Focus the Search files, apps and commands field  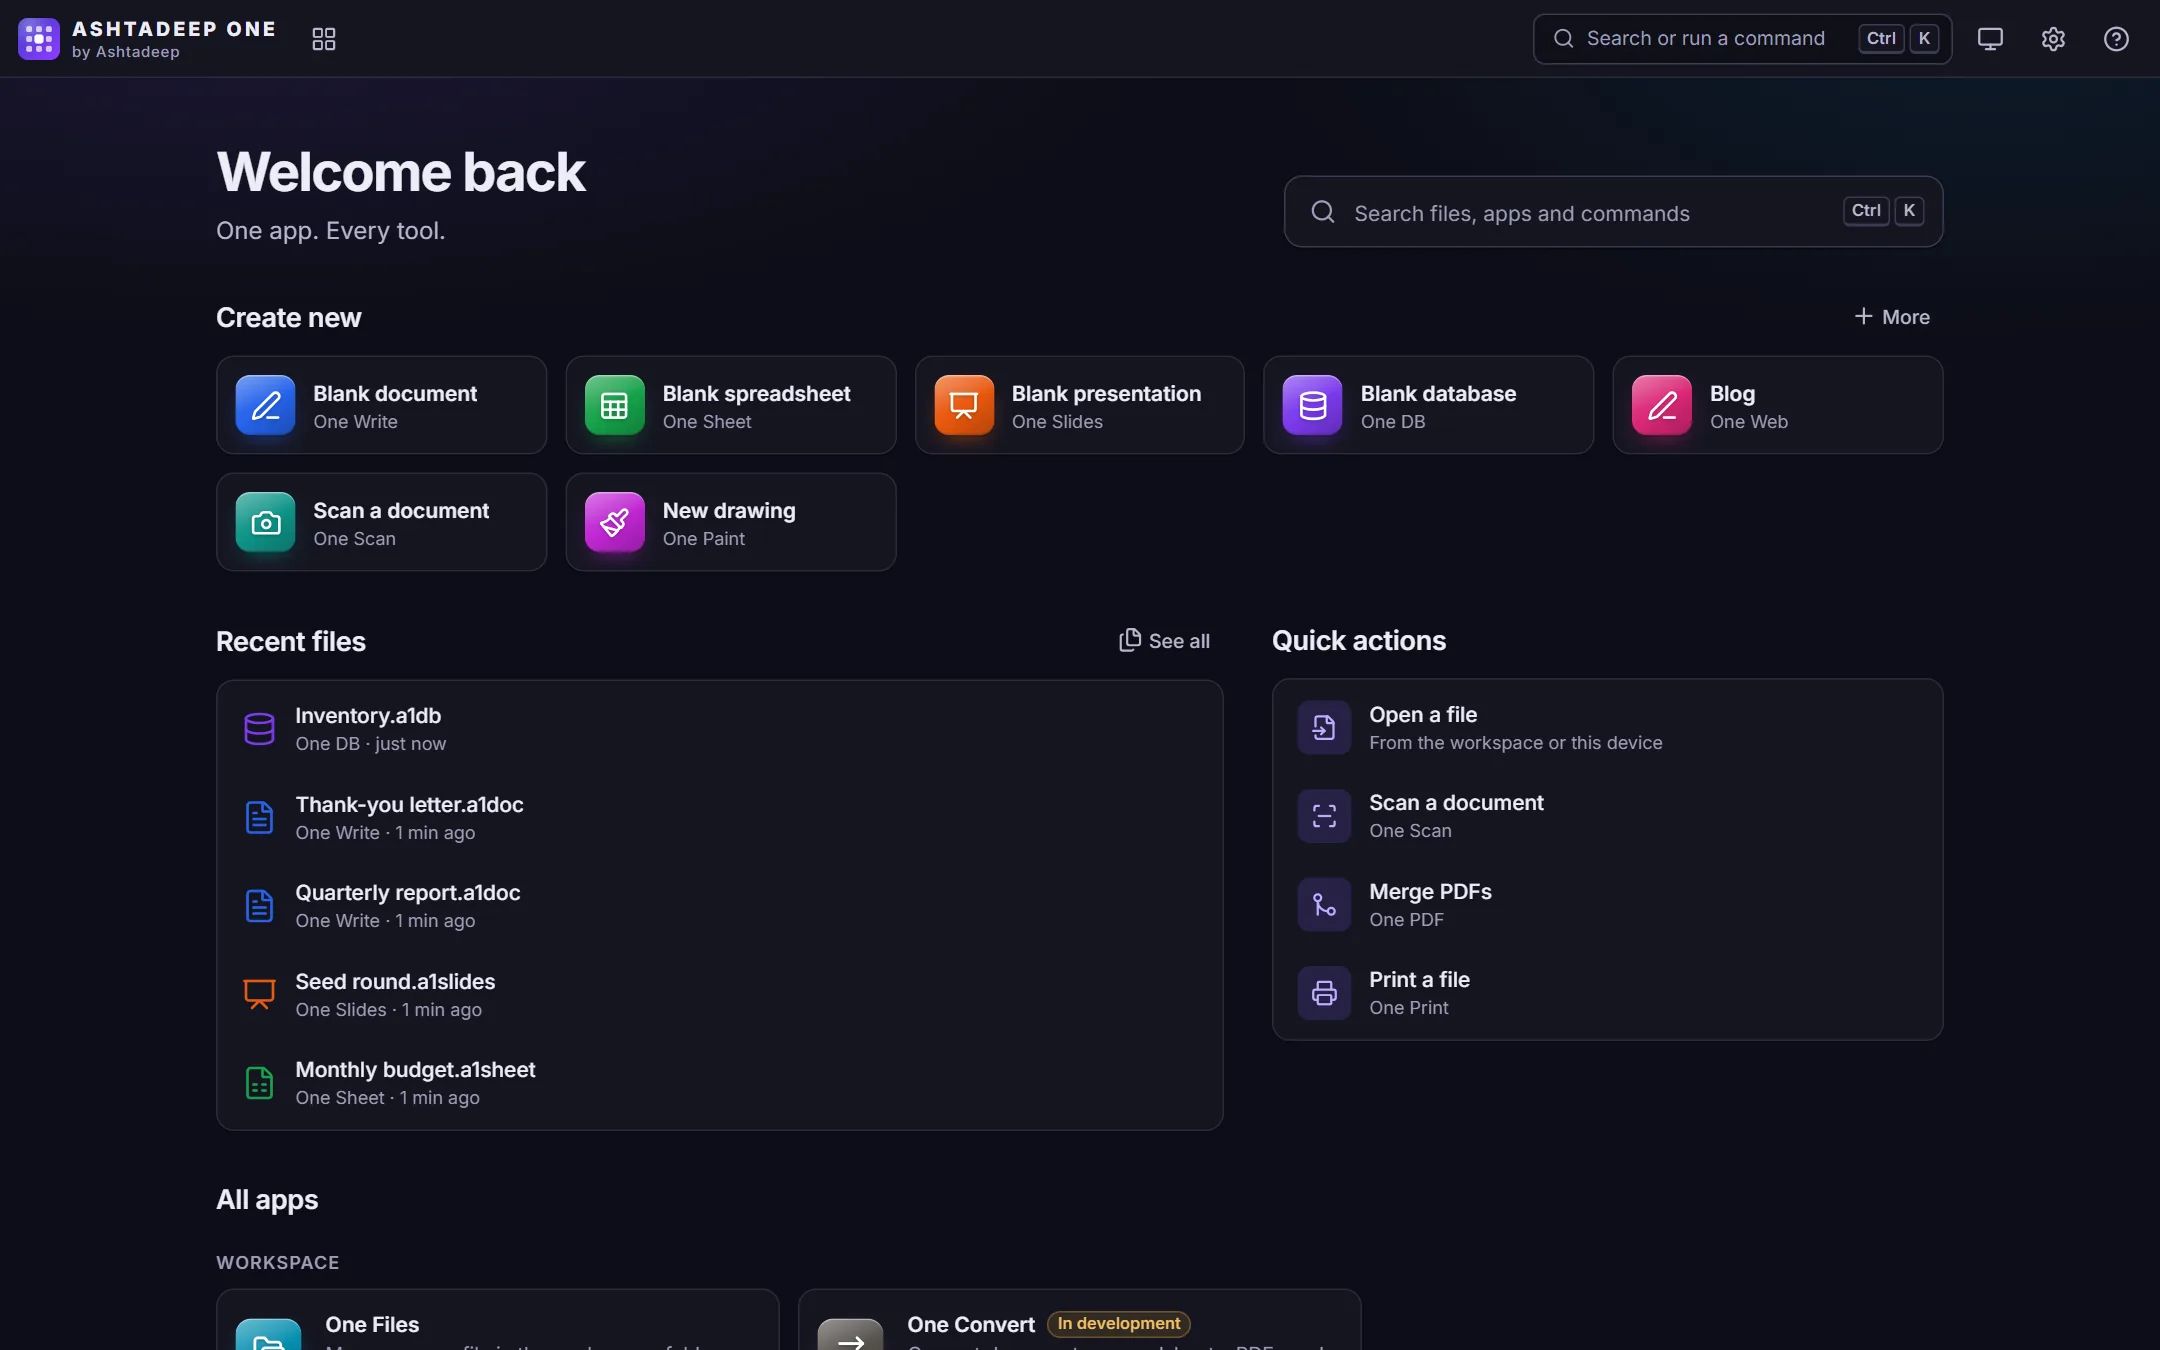pyautogui.click(x=1613, y=212)
